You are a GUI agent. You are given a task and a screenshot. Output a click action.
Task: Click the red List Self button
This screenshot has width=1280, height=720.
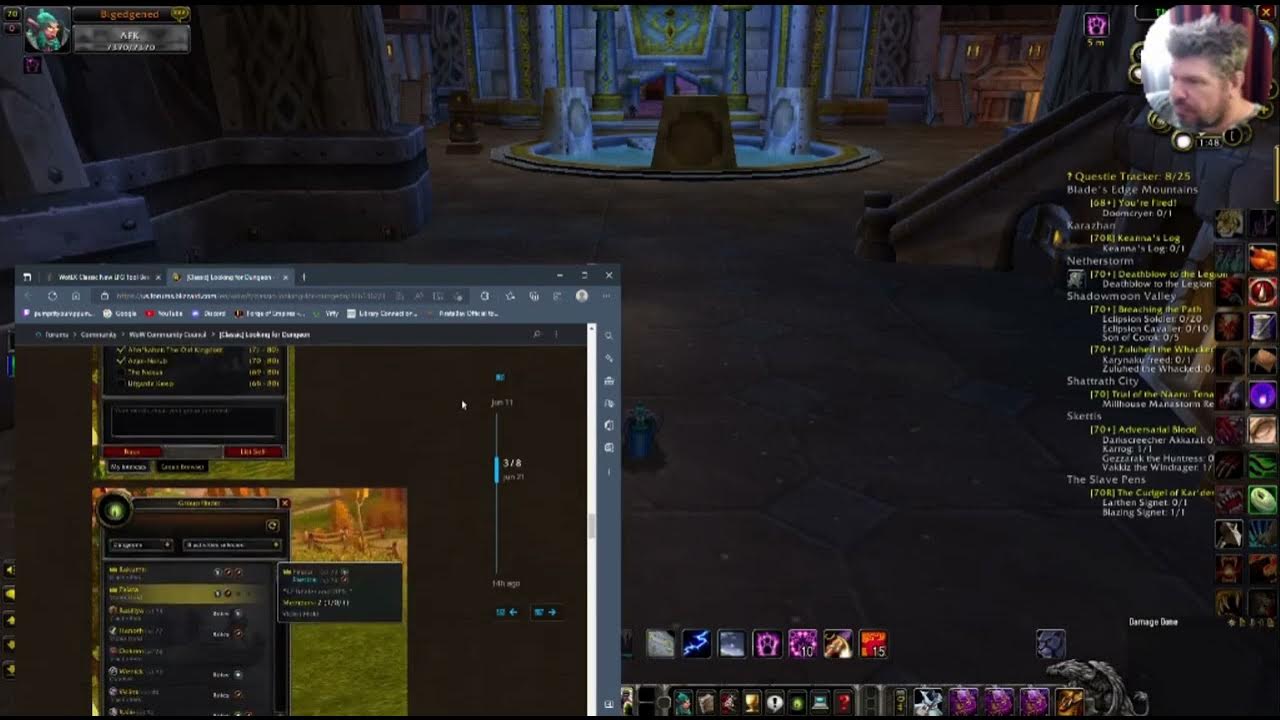tap(253, 452)
